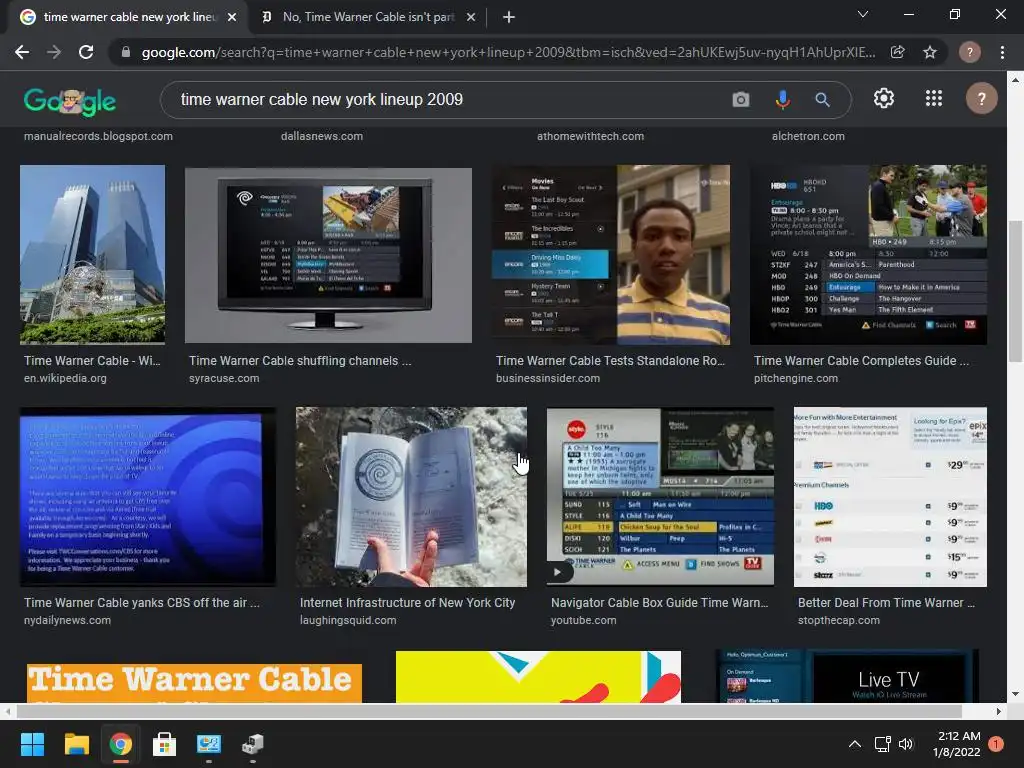Click the nydailynews.com source text
Screen dimensions: 1024x768
point(67,620)
